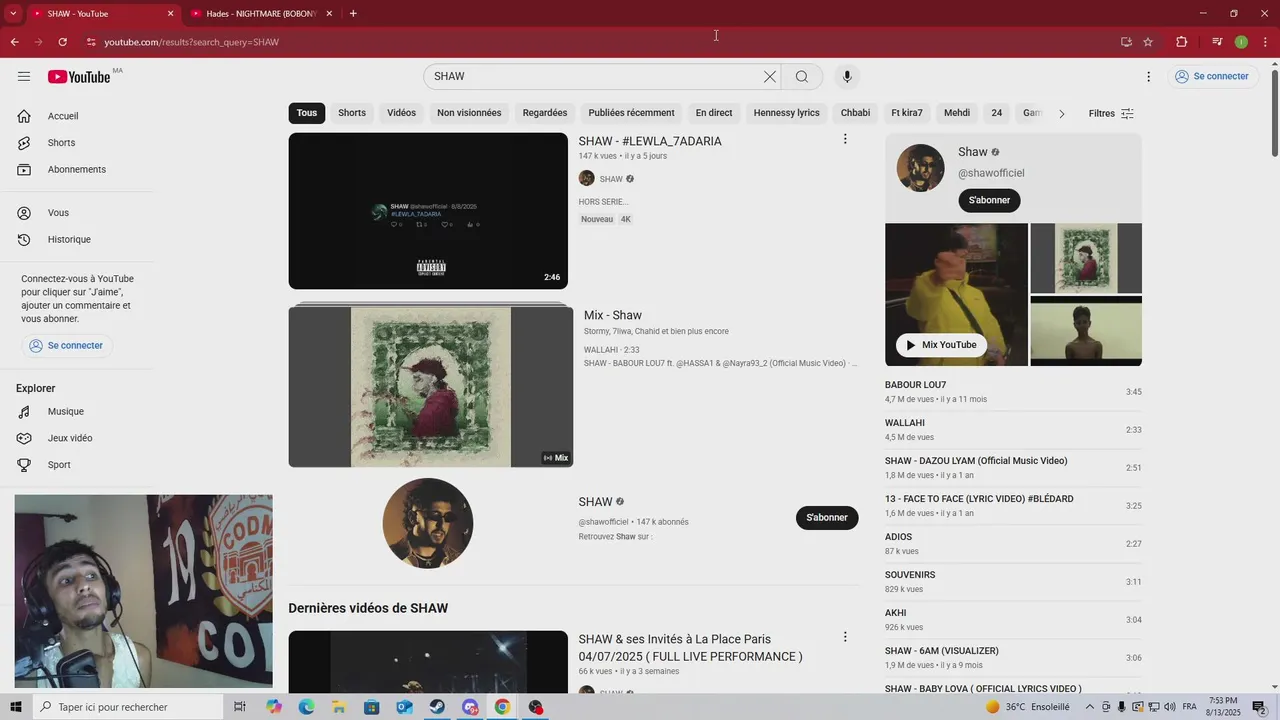Bookmark this page with star icon
Screen dimensions: 1280x720
pyautogui.click(x=1148, y=42)
